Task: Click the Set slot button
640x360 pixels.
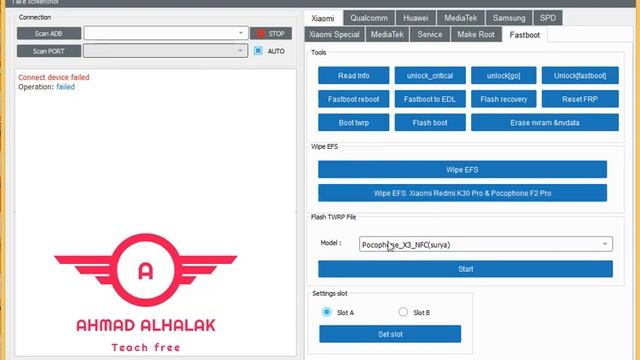Action: [390, 334]
